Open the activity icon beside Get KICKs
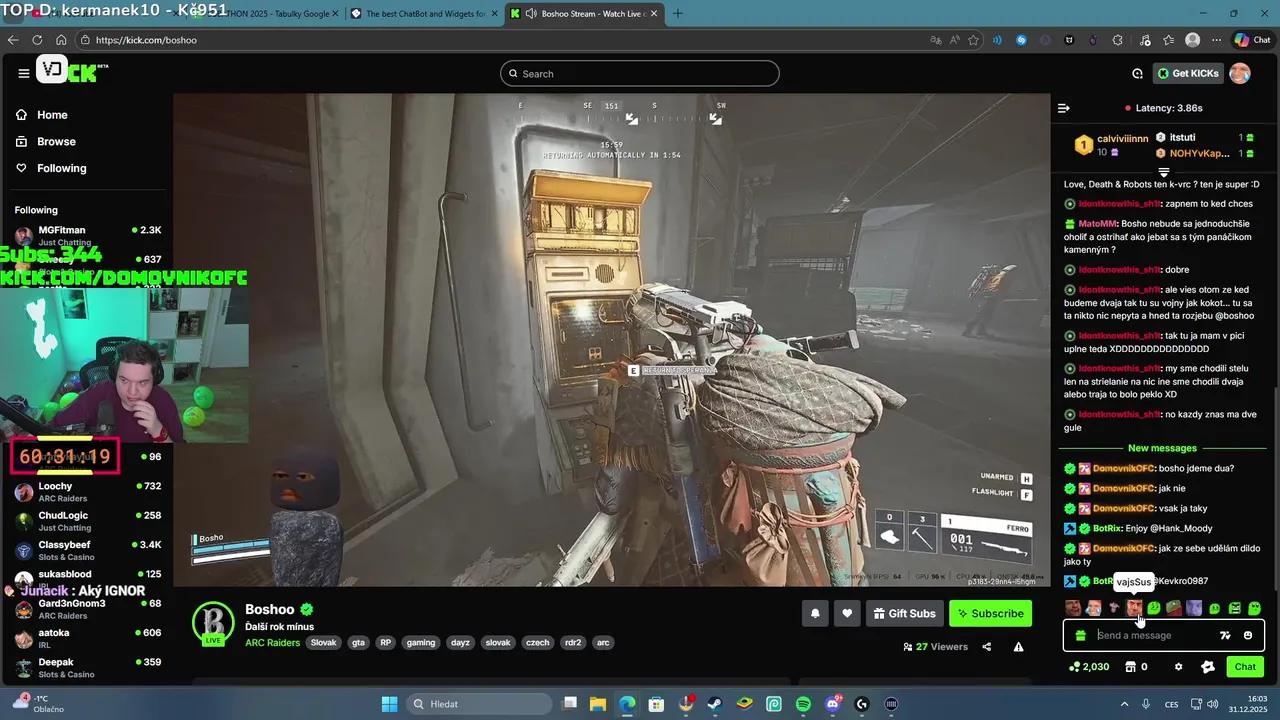Screen dimensions: 1280x720 [1137, 73]
